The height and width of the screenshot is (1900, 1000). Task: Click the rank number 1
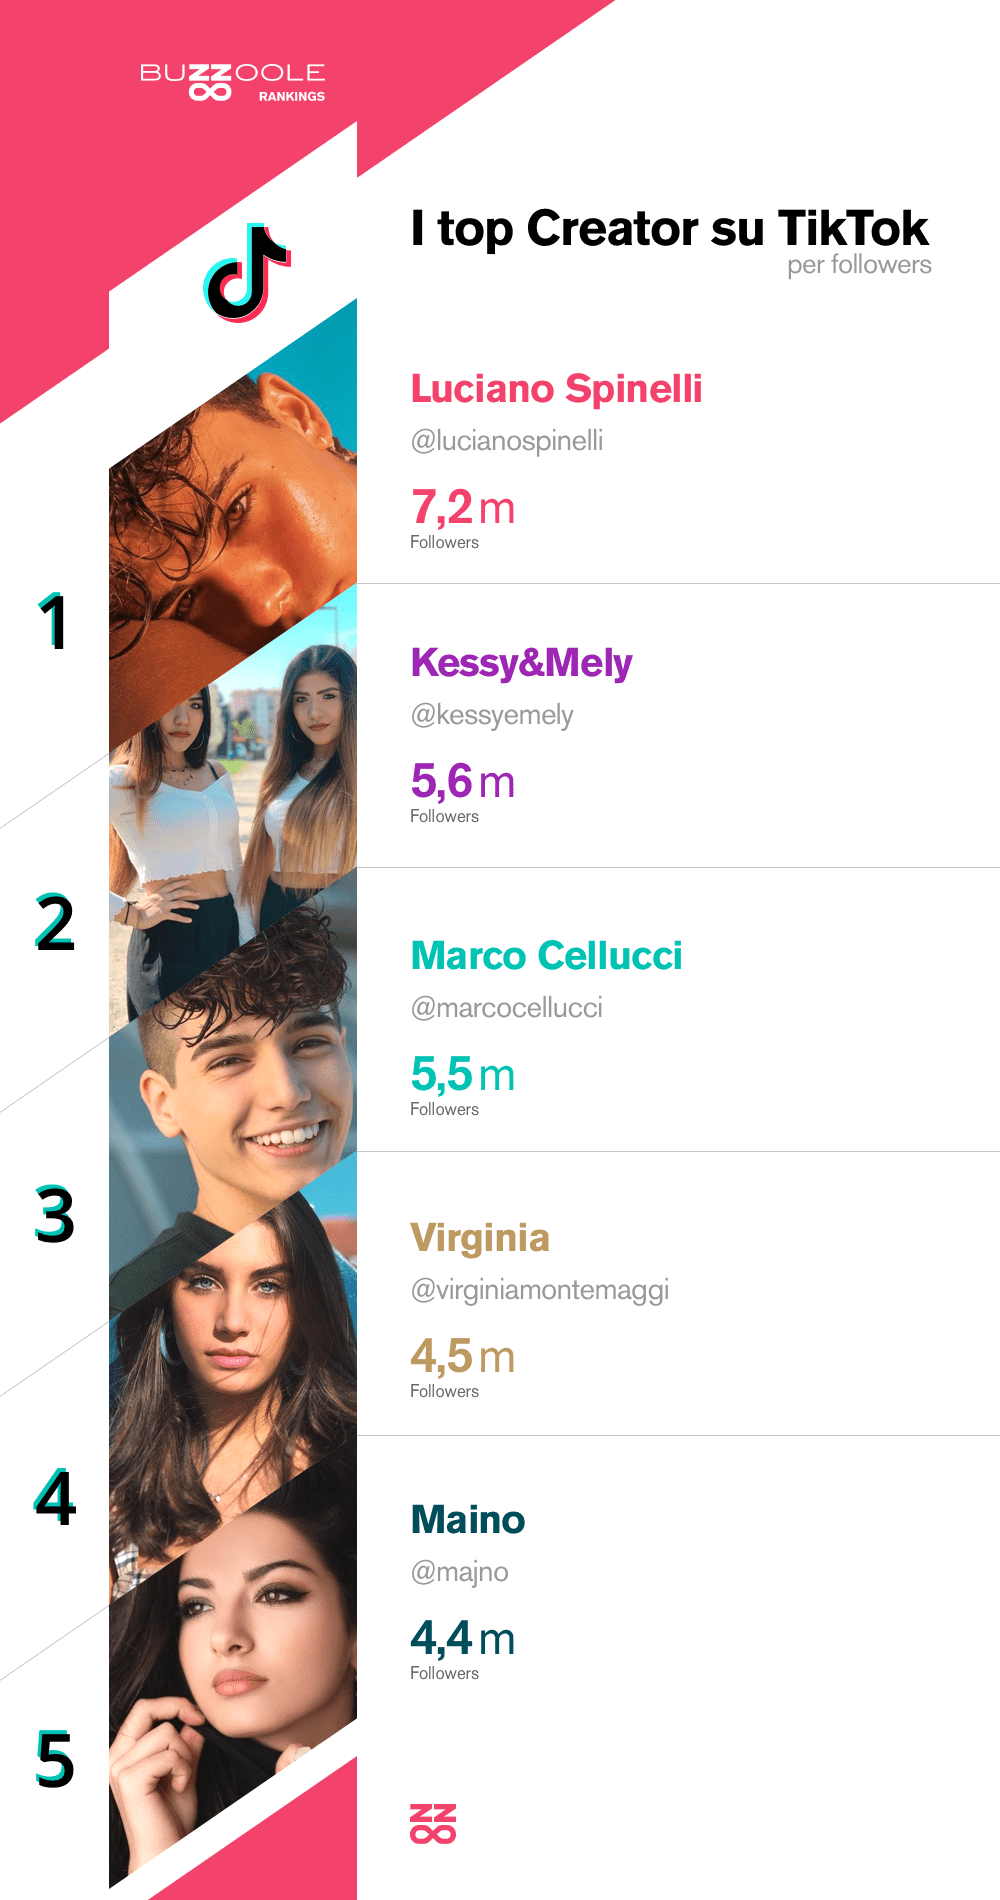pos(53,622)
